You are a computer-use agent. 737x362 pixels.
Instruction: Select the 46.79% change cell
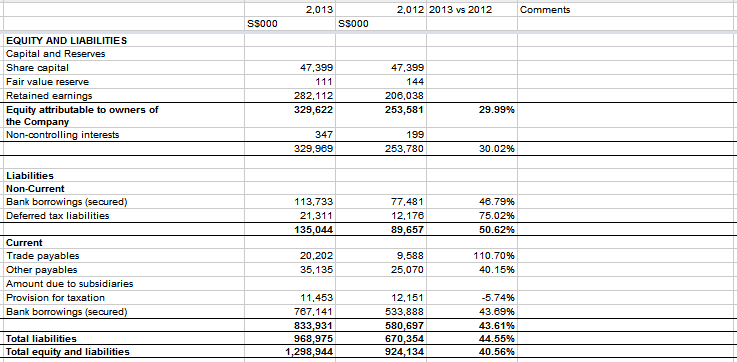472,202
